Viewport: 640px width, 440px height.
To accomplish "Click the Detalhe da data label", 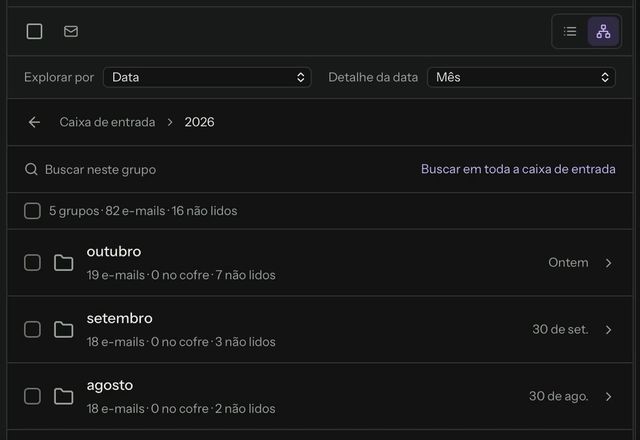I will 373,77.
